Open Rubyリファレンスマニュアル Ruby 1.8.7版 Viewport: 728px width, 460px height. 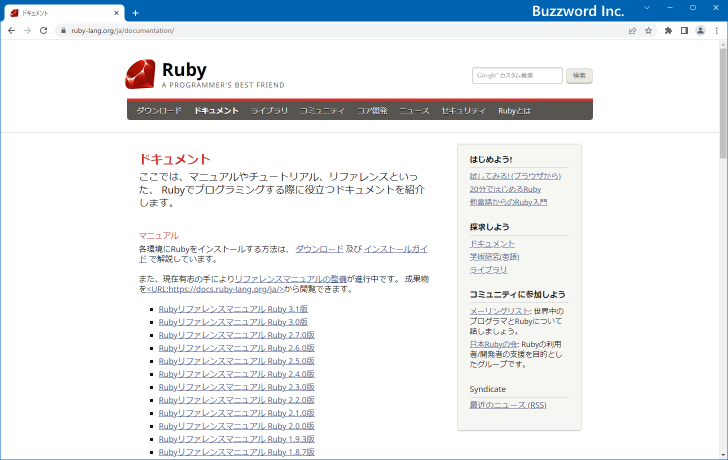(236, 452)
